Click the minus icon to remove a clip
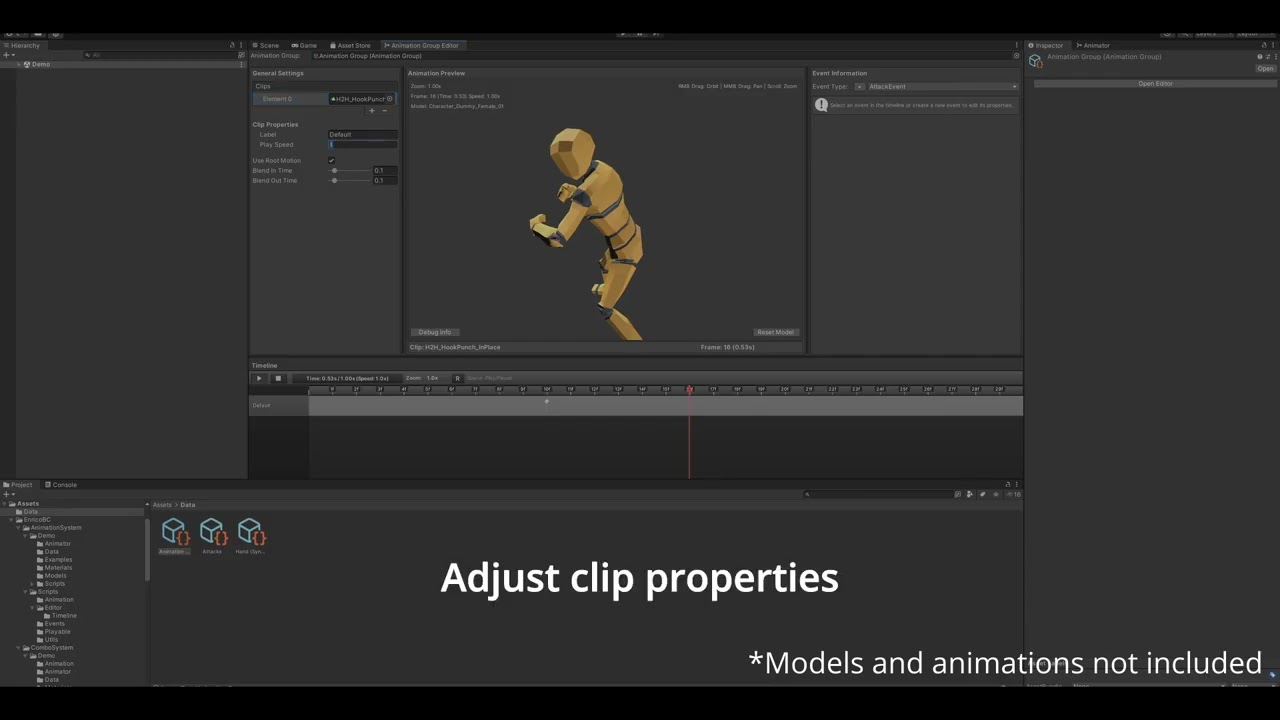 click(x=385, y=111)
